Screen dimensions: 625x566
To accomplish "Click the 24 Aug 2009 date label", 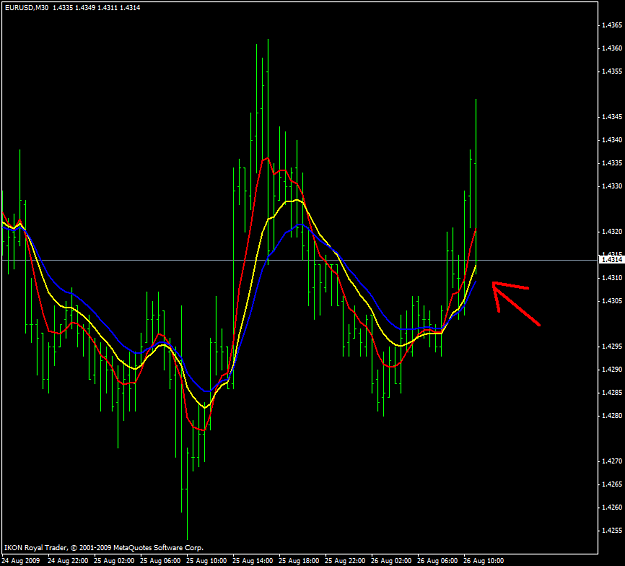I will point(21,561).
